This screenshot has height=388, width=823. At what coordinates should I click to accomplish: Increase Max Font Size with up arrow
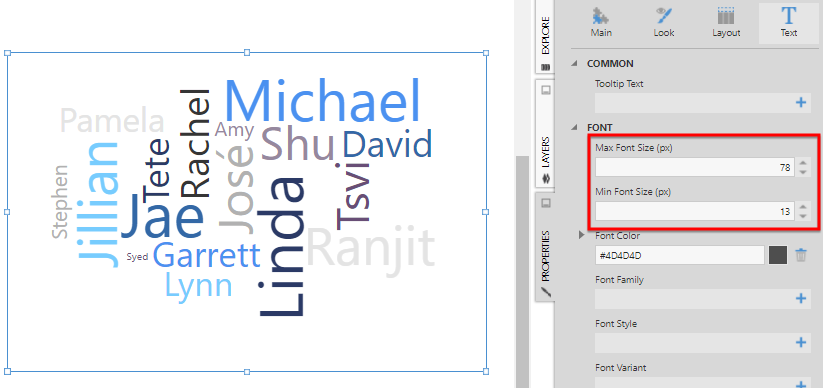(803, 163)
